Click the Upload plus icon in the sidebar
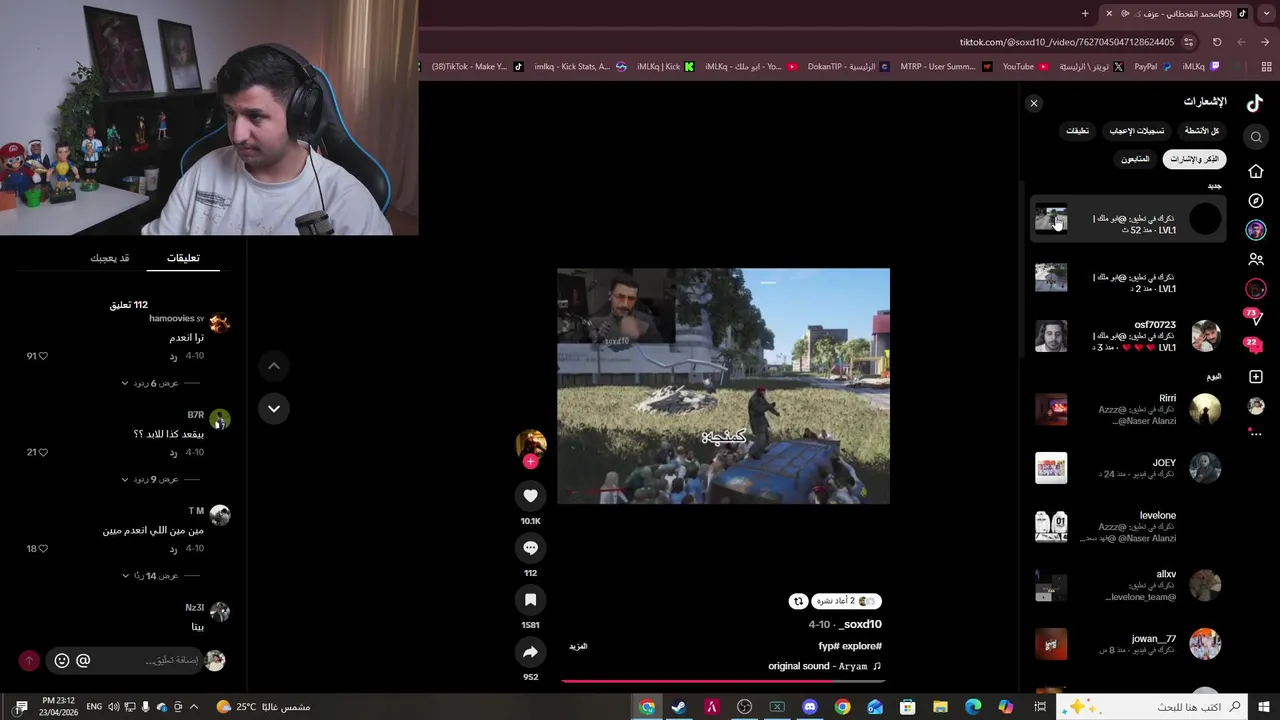1280x720 pixels. [1256, 377]
